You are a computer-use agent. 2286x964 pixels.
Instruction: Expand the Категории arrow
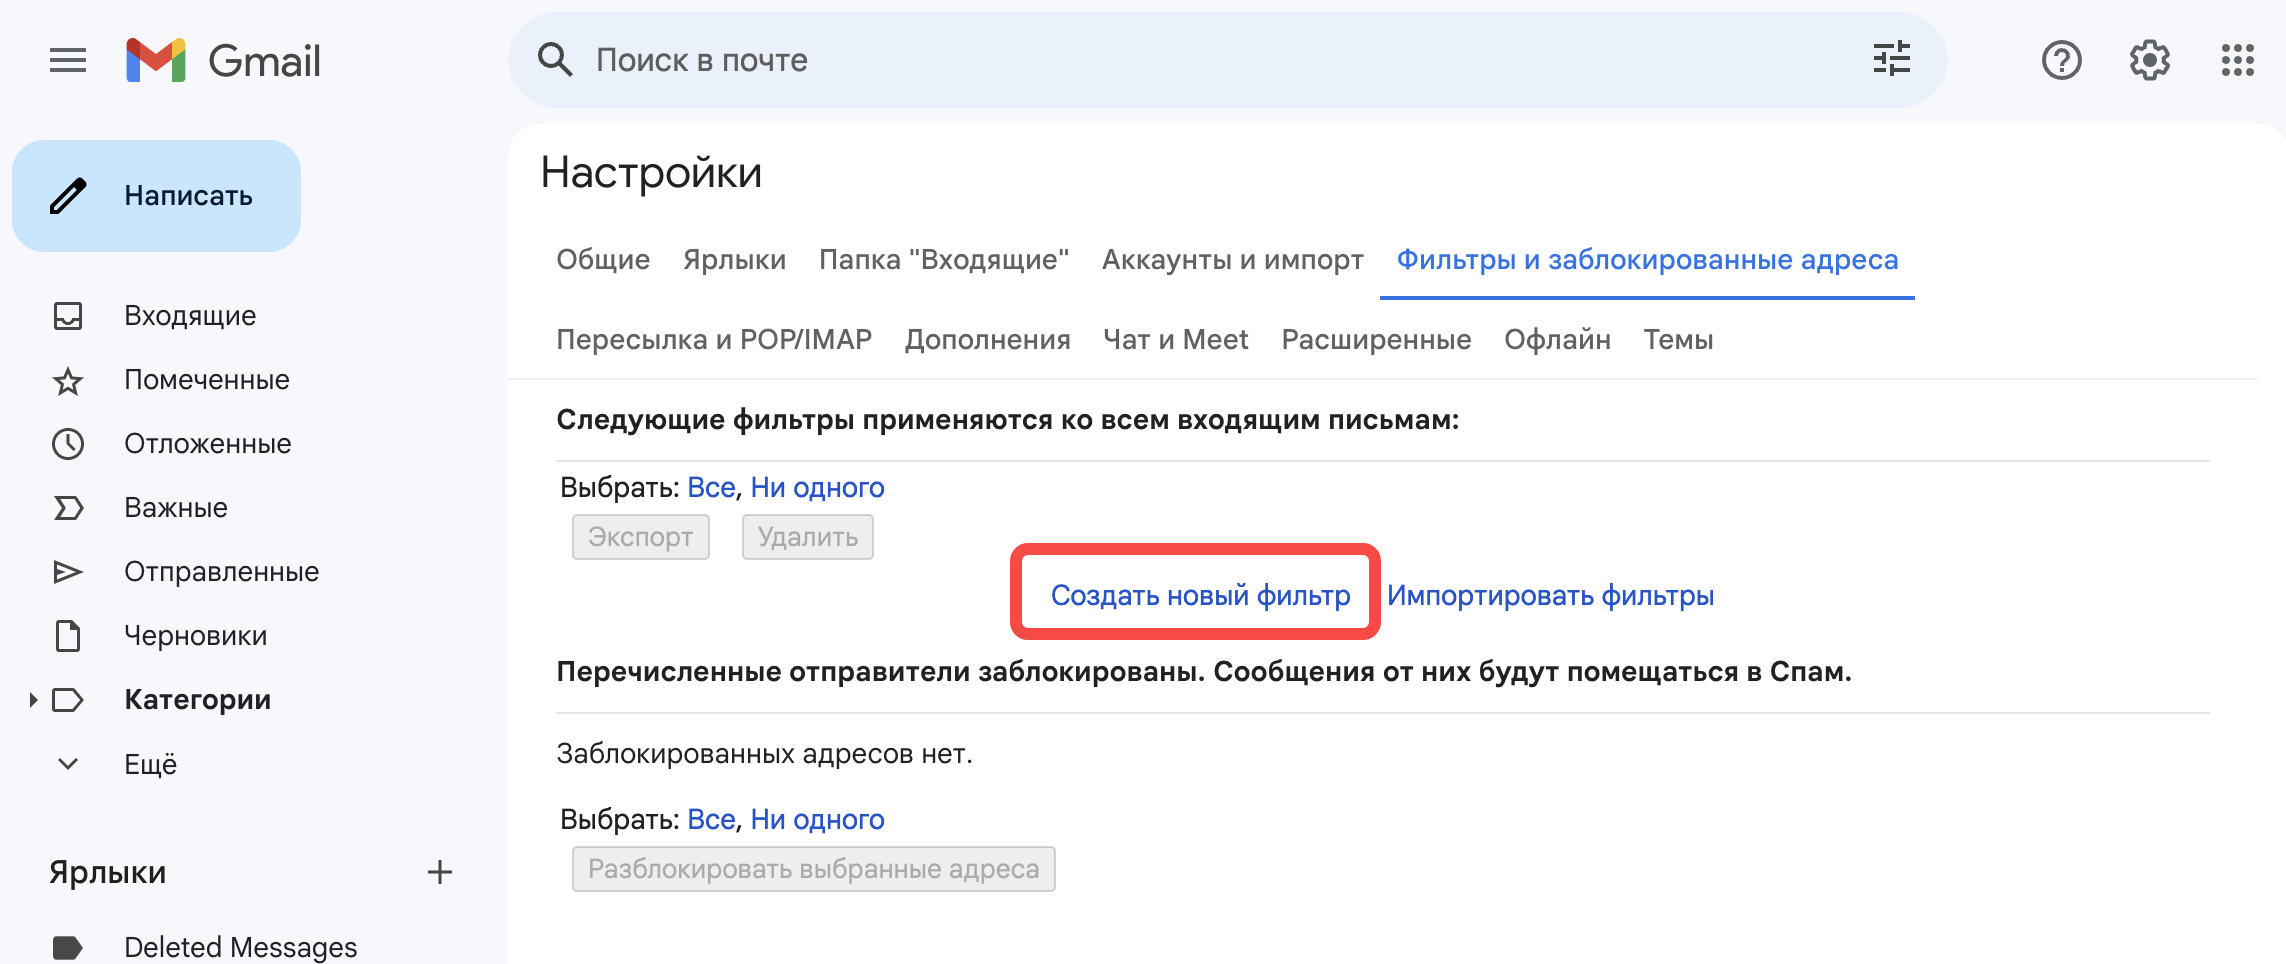(33, 700)
